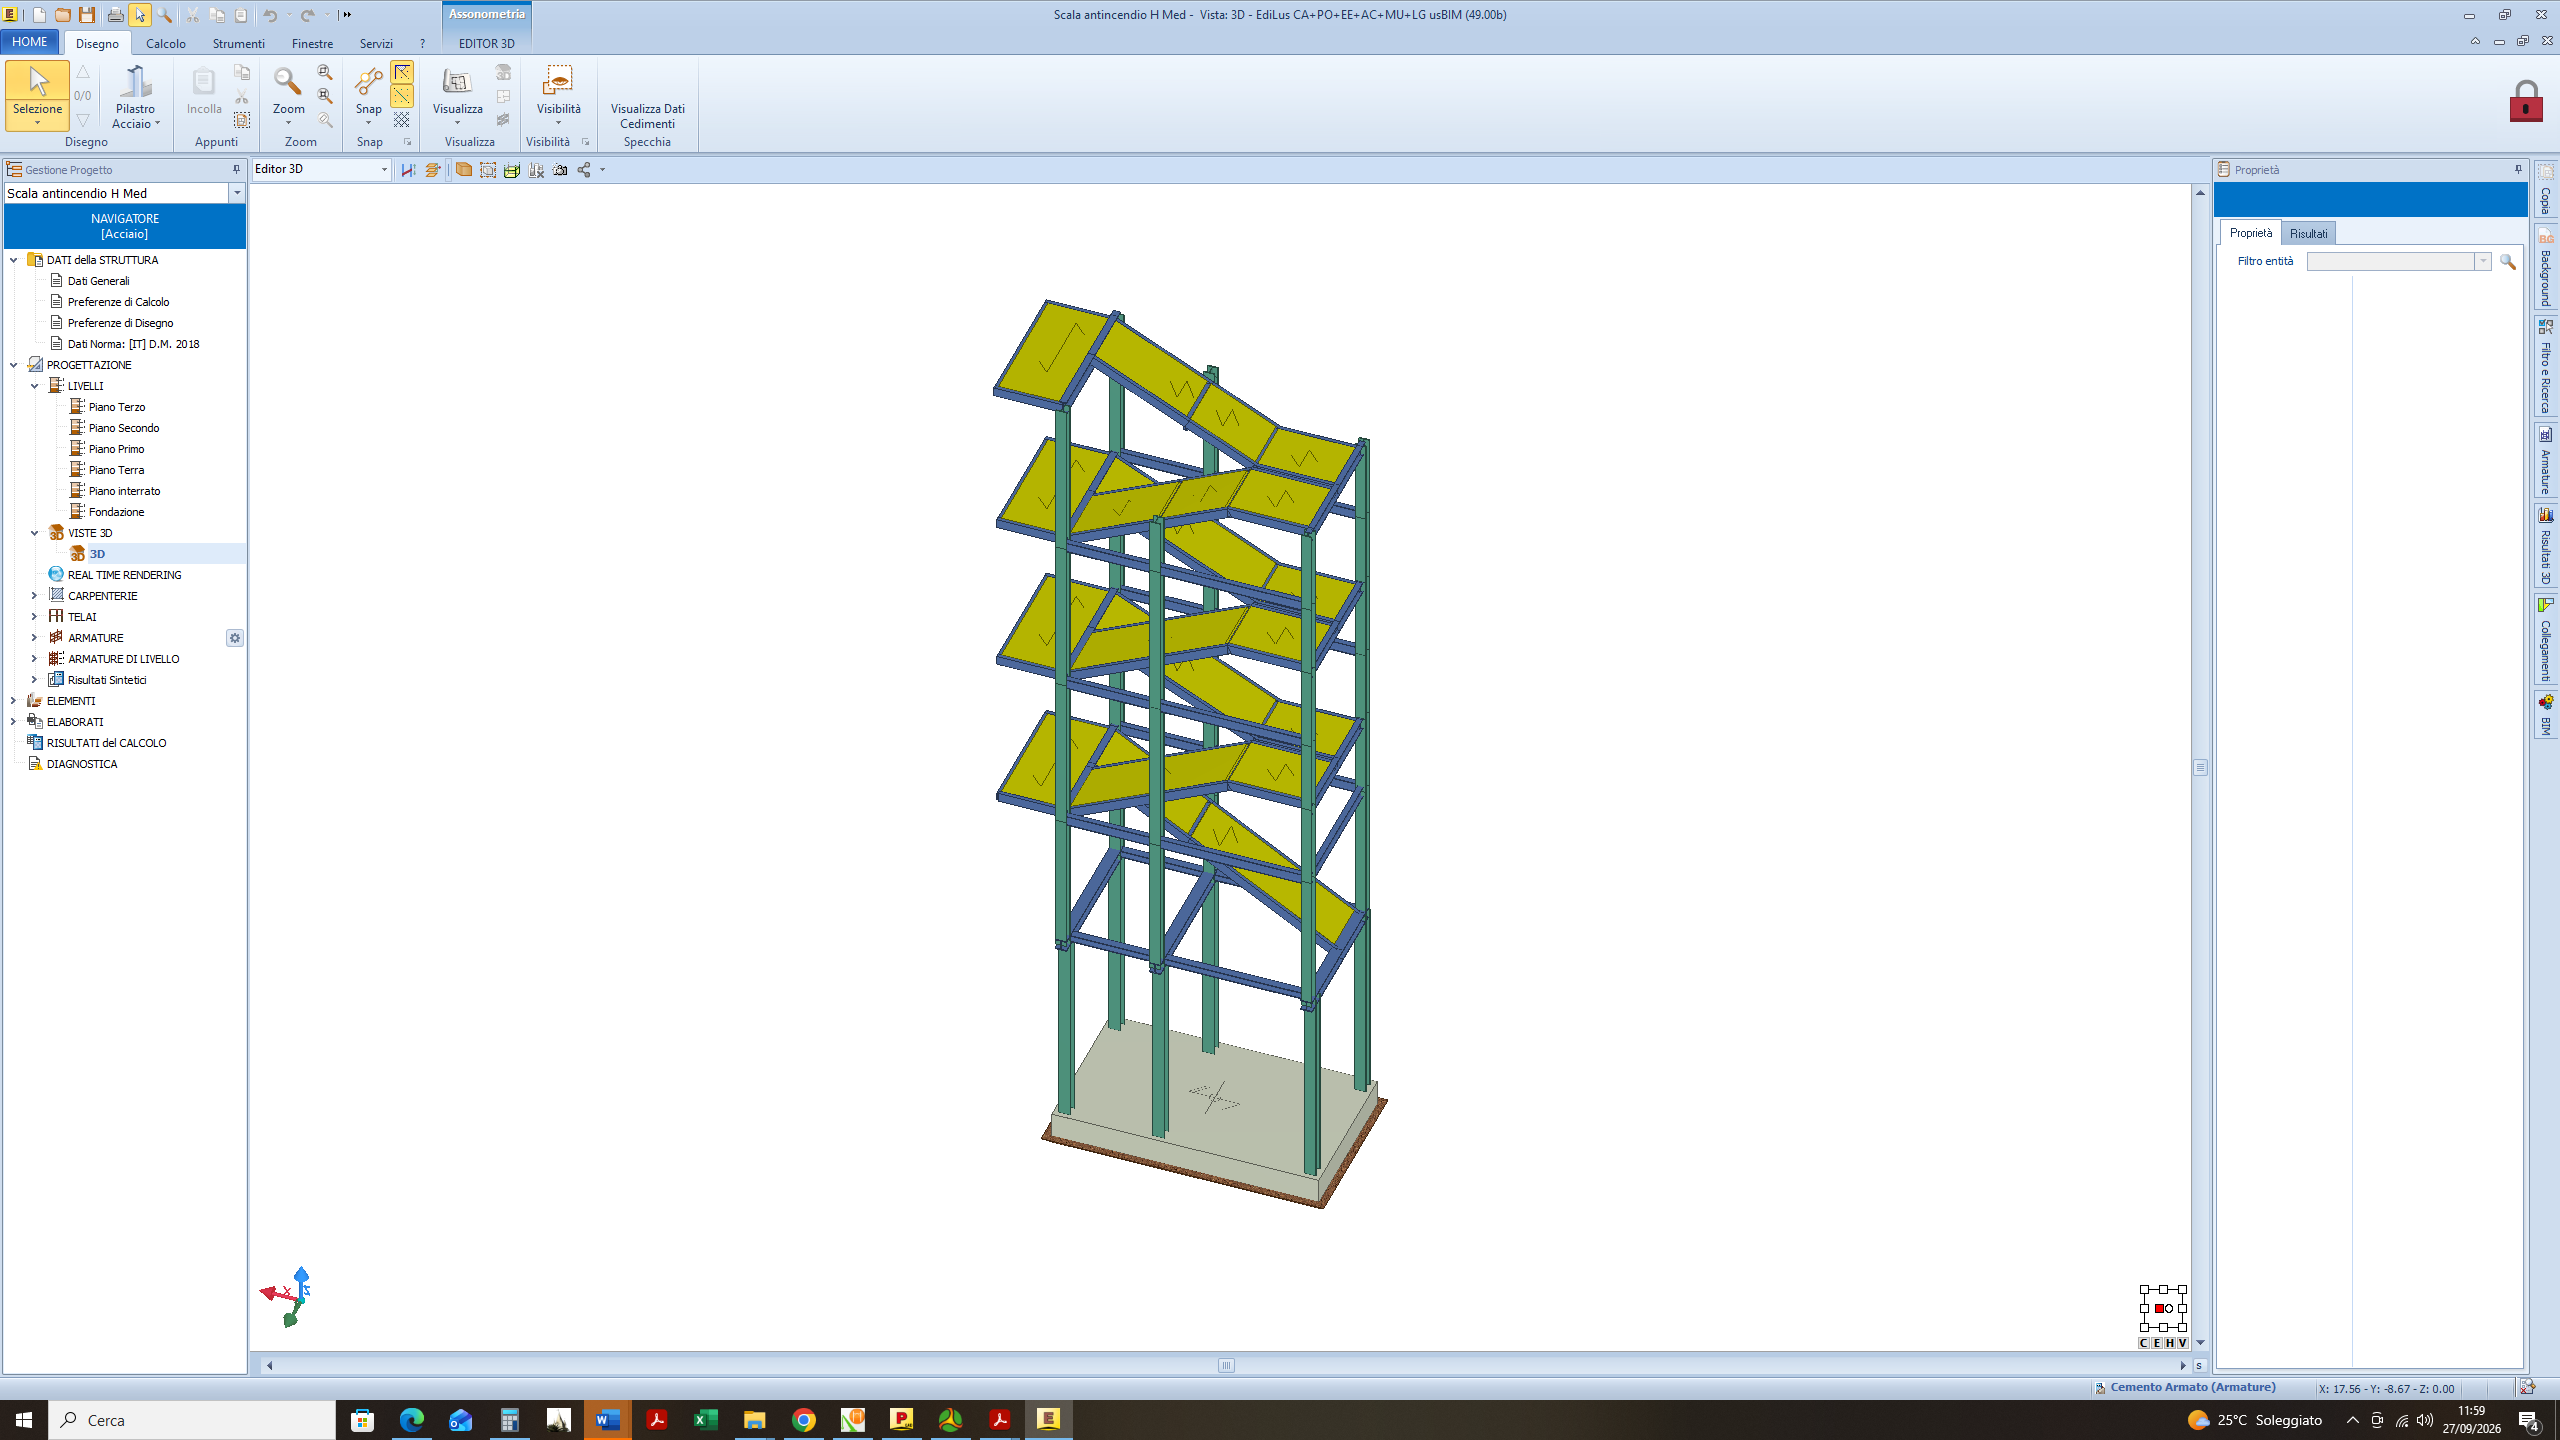Click the red padlock icon

[2525, 101]
